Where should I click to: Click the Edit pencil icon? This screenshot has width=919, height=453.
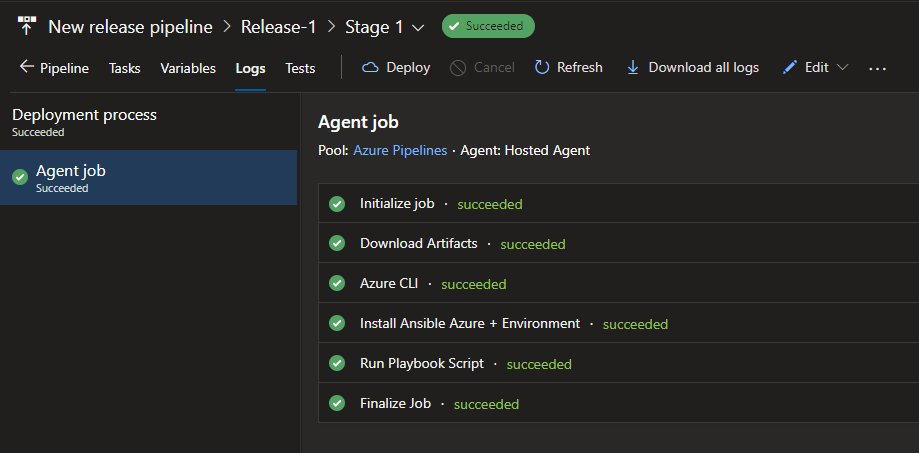790,67
